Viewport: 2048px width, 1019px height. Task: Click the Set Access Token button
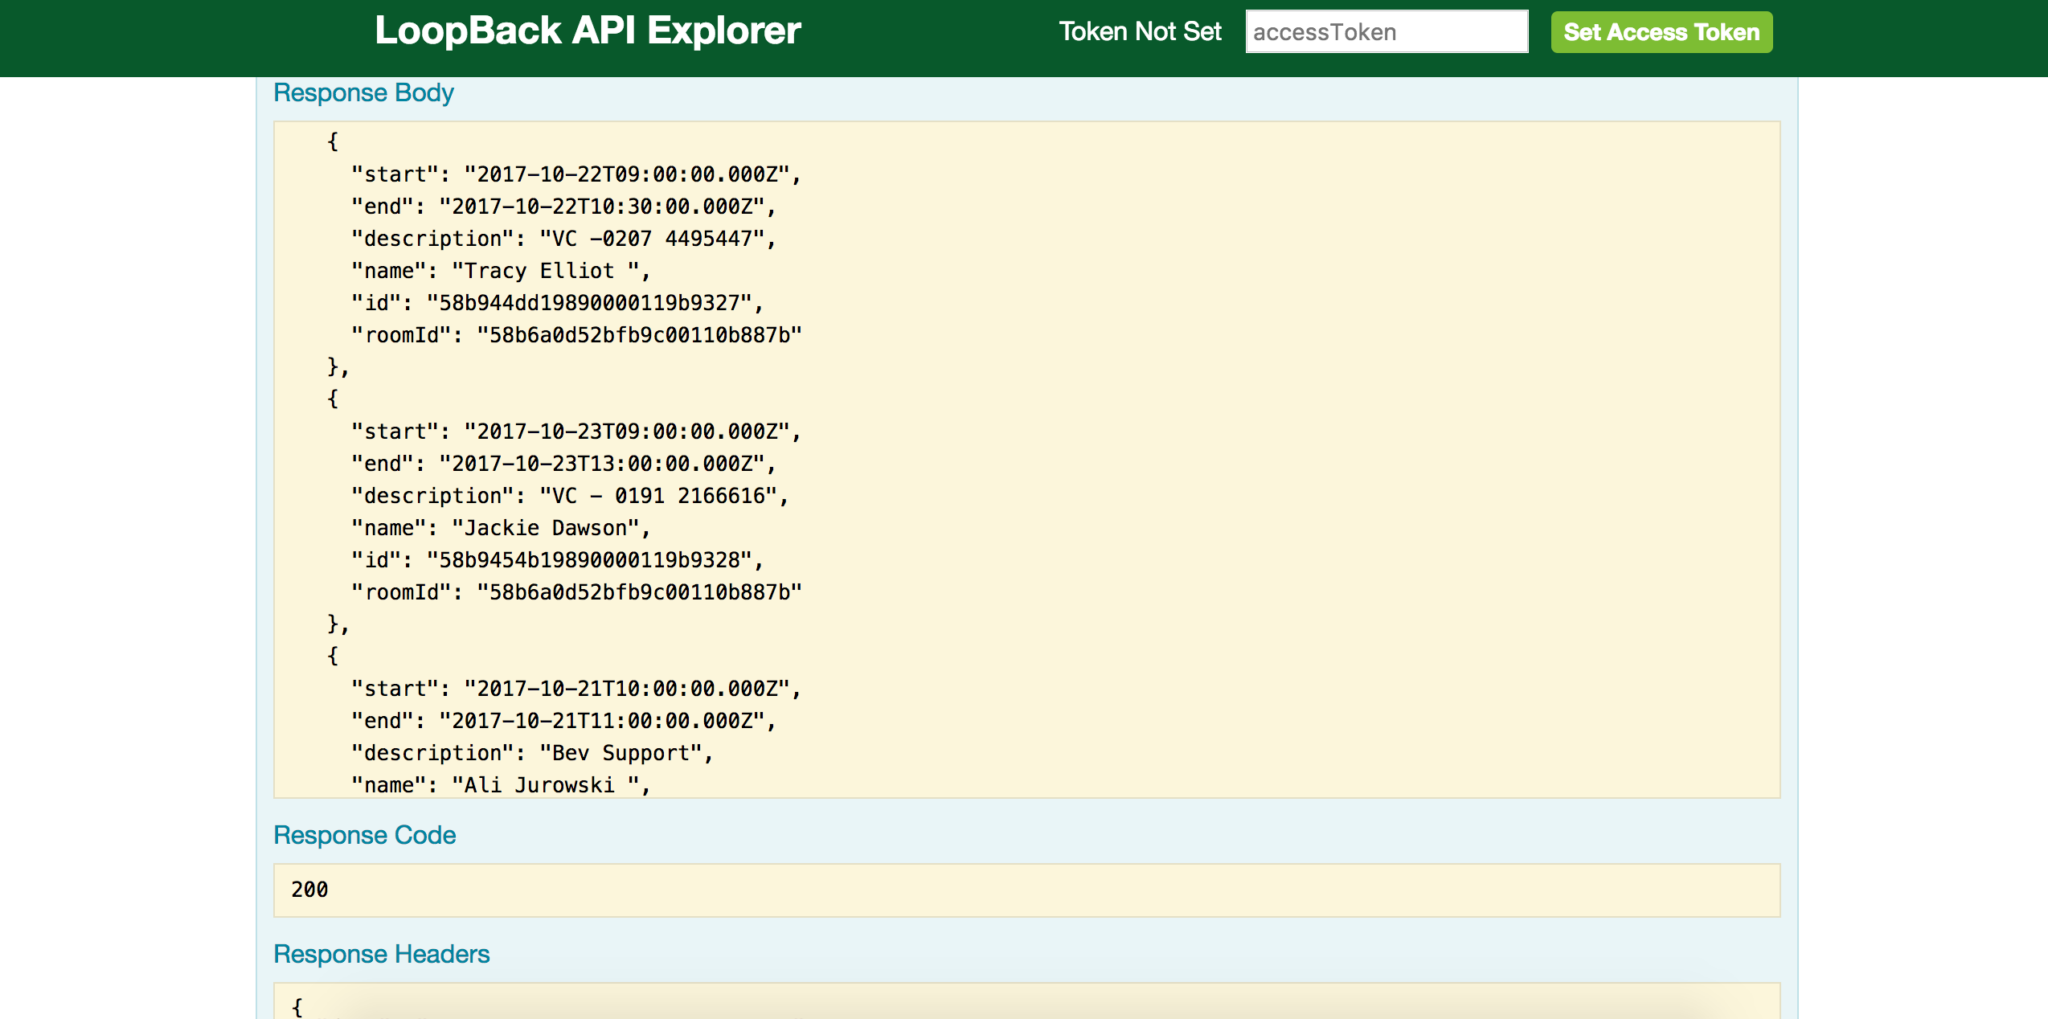click(1661, 32)
